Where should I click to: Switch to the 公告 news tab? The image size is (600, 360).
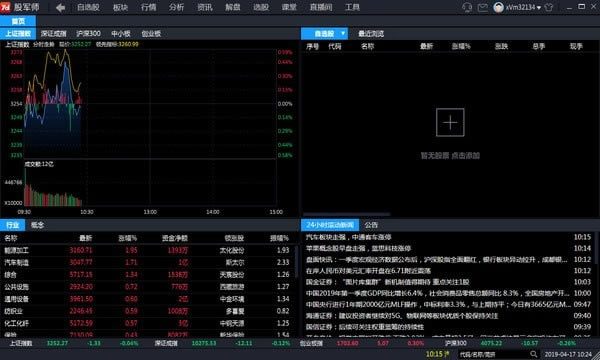(371, 225)
